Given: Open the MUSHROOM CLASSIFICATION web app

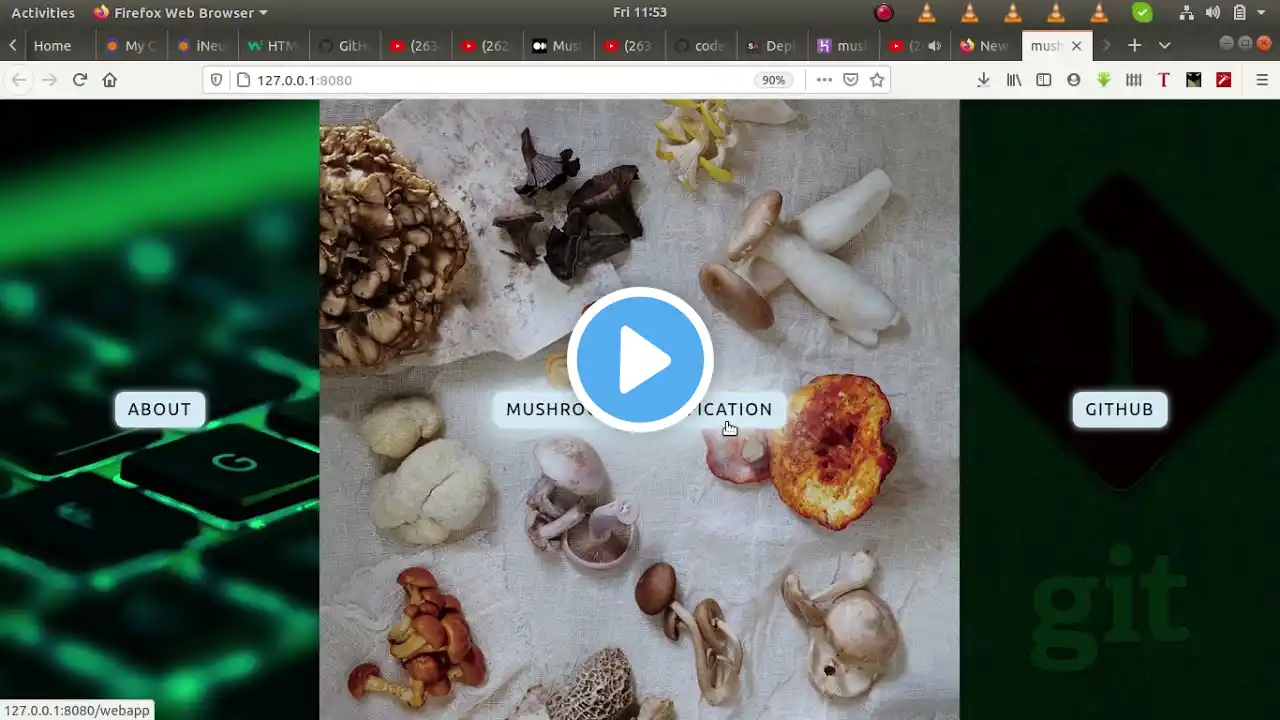Looking at the screenshot, I should [x=639, y=409].
